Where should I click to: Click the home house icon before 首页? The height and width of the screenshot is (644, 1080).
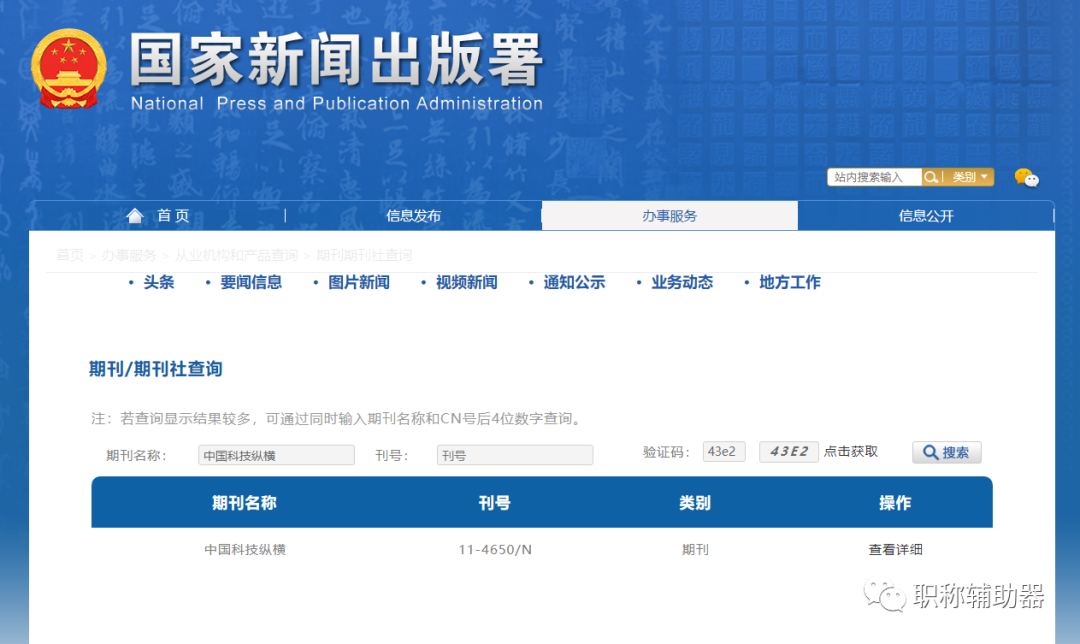135,214
